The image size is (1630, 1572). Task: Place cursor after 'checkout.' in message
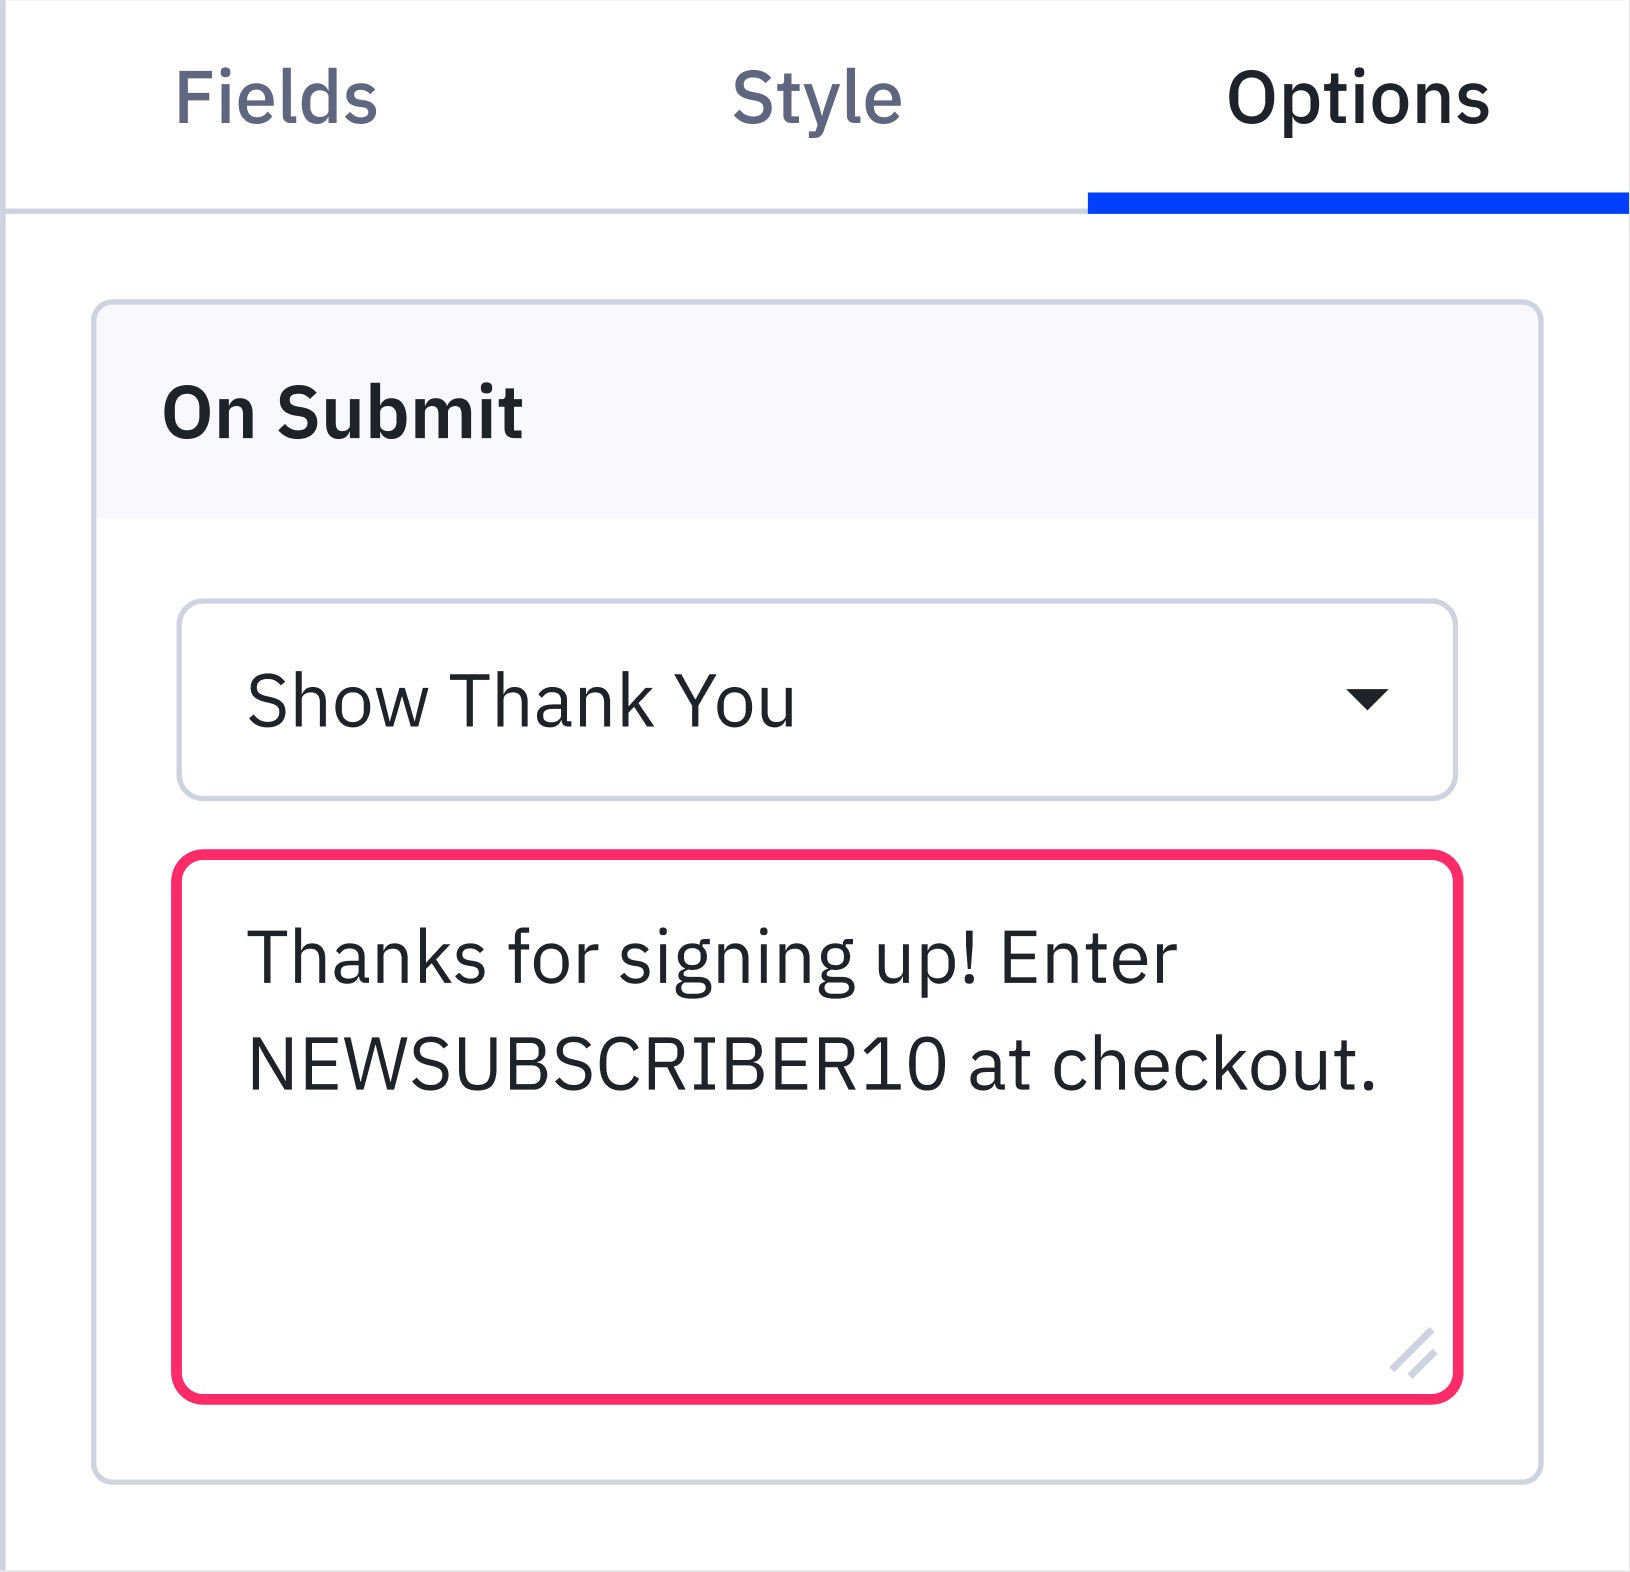click(x=1380, y=1064)
